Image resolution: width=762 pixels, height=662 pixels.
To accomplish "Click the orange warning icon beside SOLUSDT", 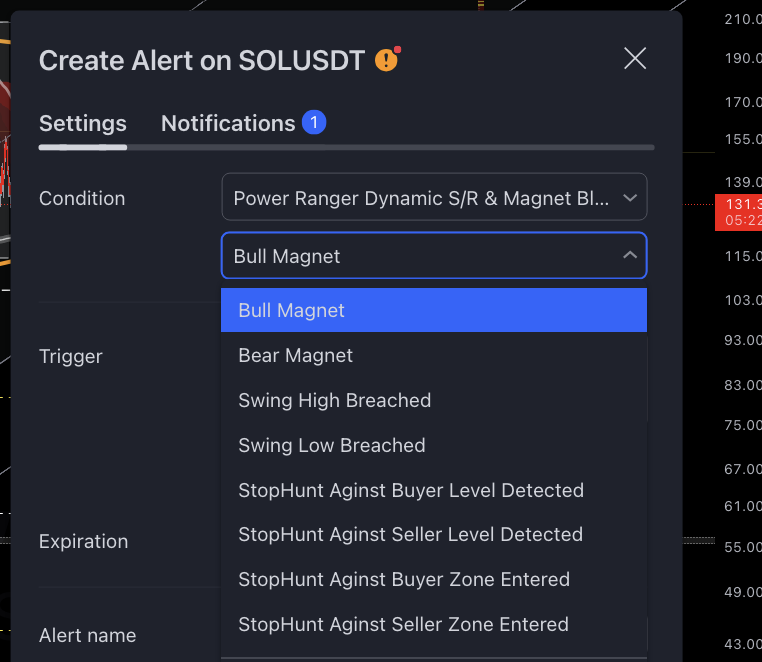I will [386, 60].
